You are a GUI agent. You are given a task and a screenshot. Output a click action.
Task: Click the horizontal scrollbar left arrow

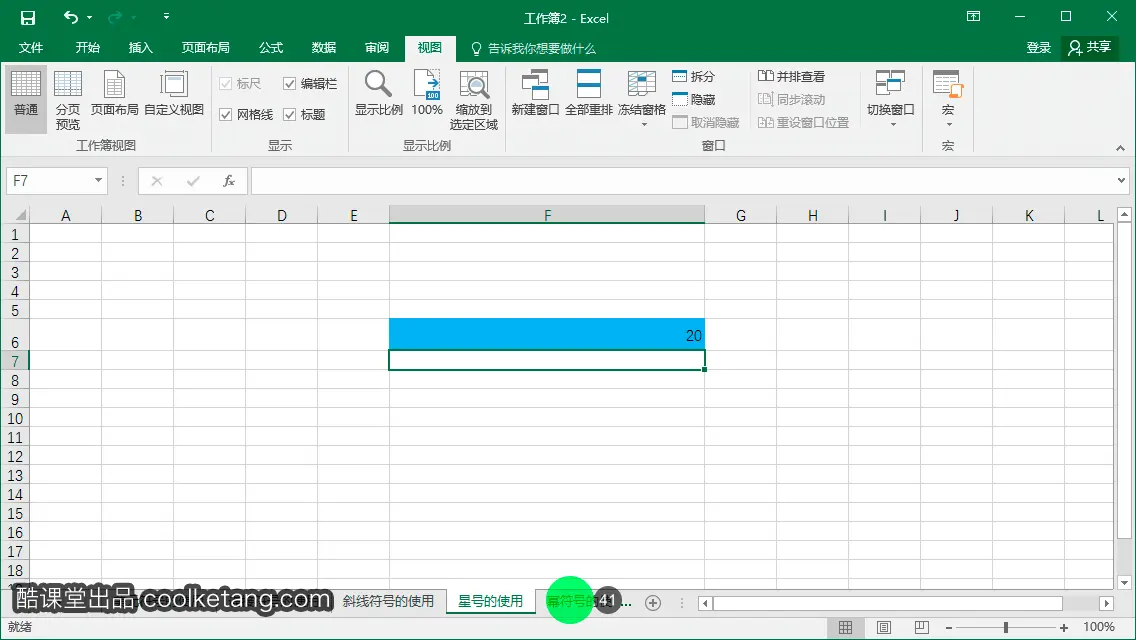tap(705, 603)
